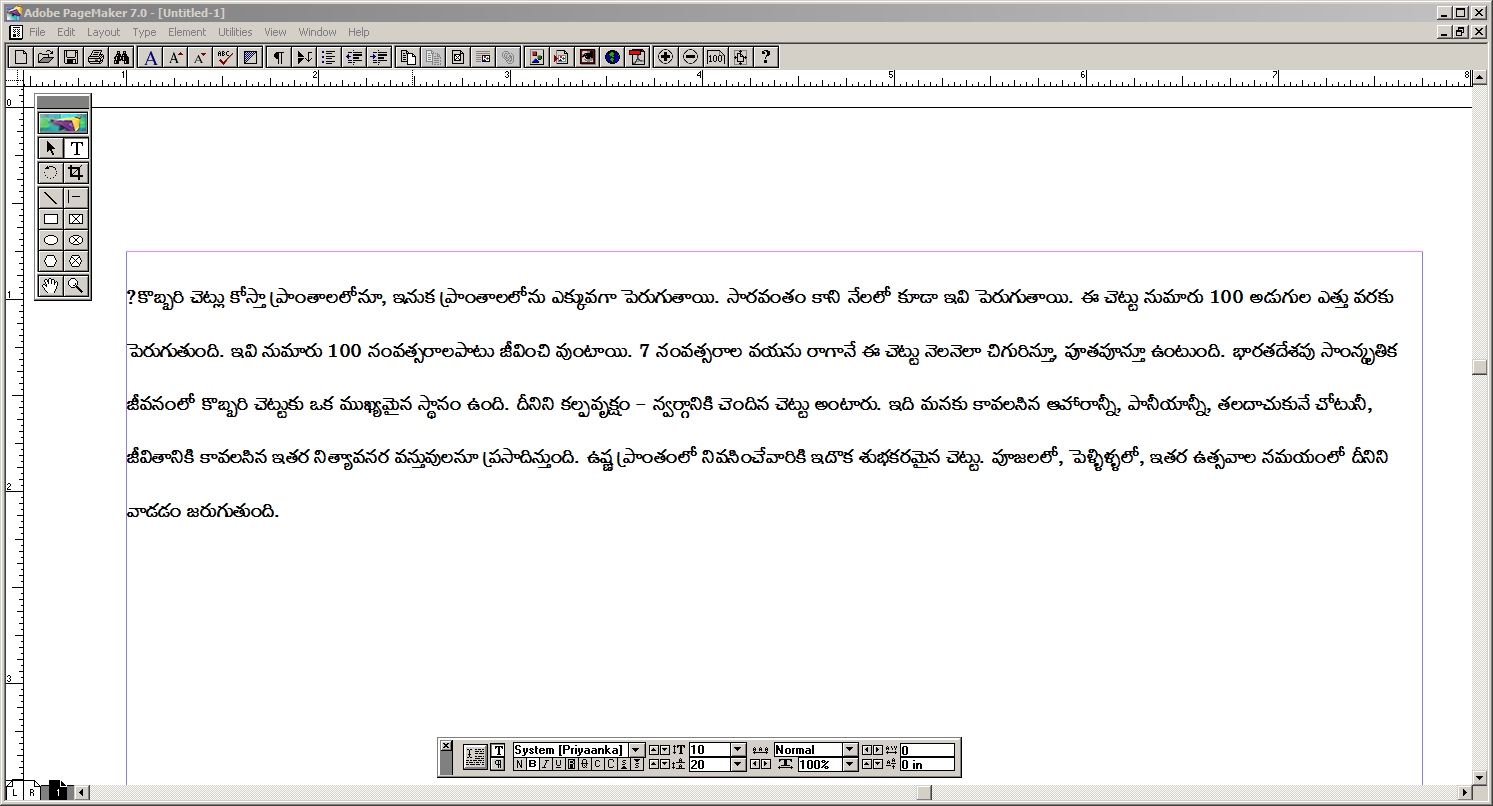The width and height of the screenshot is (1493, 806).
Task: Open the font size 10 dropdown
Action: coord(738,750)
